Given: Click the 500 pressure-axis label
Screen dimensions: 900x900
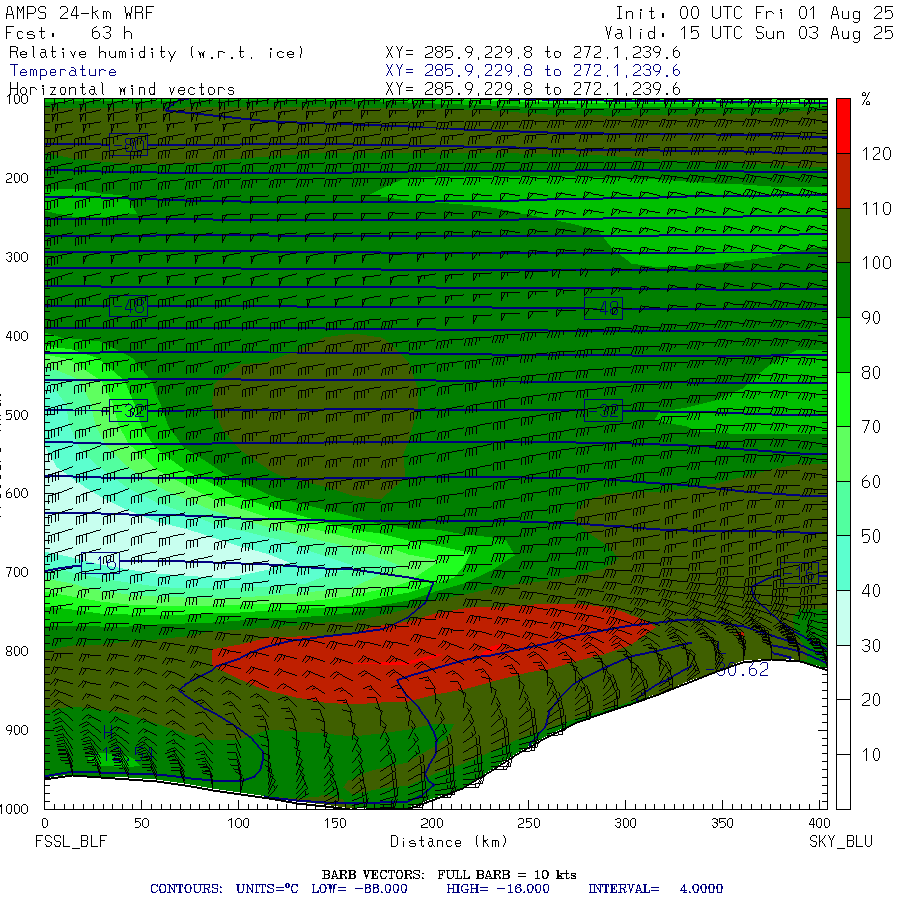Looking at the screenshot, I should click(x=17, y=414).
